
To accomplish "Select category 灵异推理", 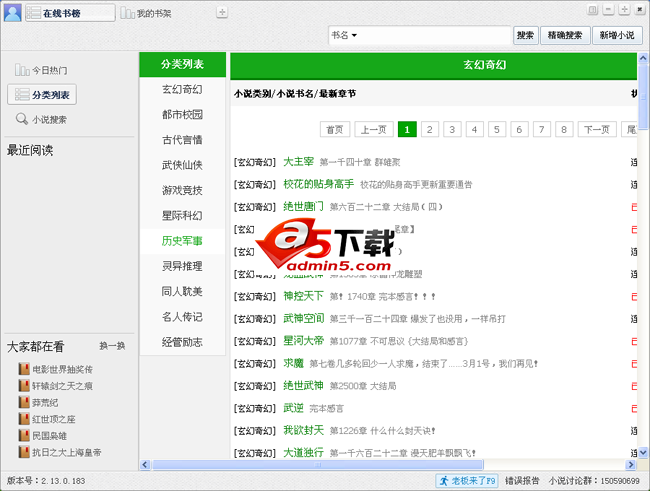I will point(182,266).
